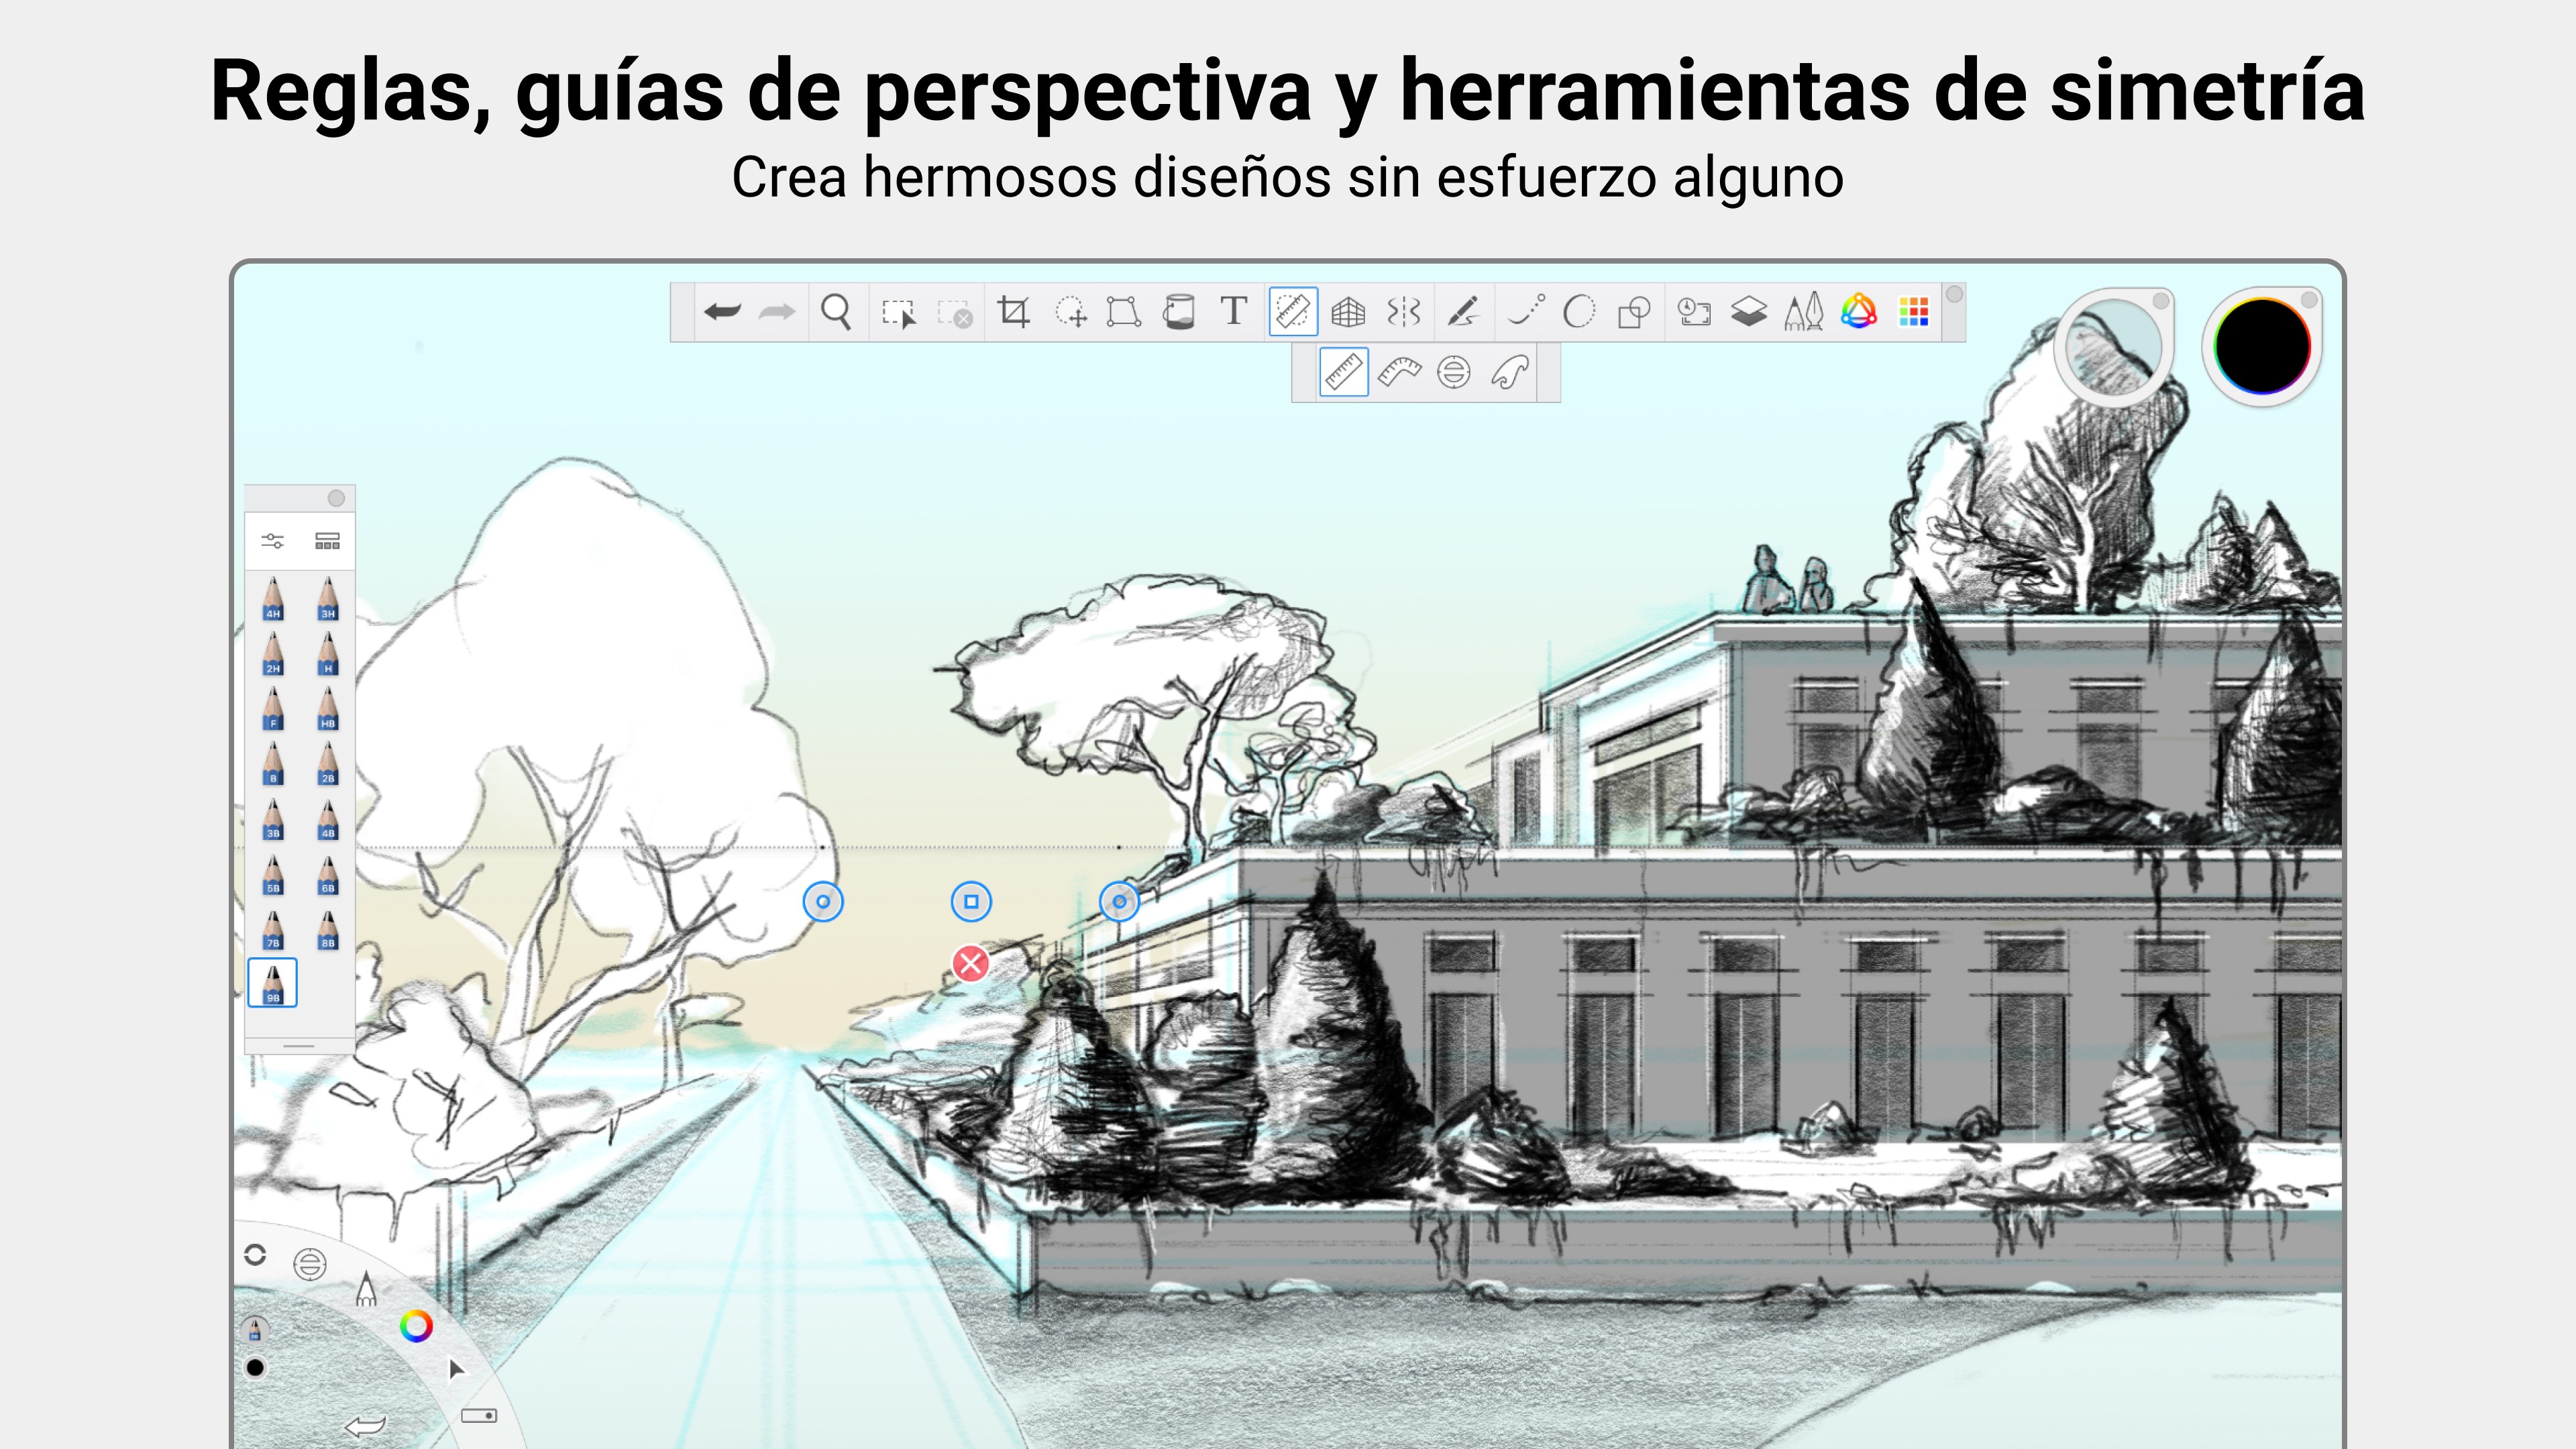Select the 3H pencil brush

(328, 598)
